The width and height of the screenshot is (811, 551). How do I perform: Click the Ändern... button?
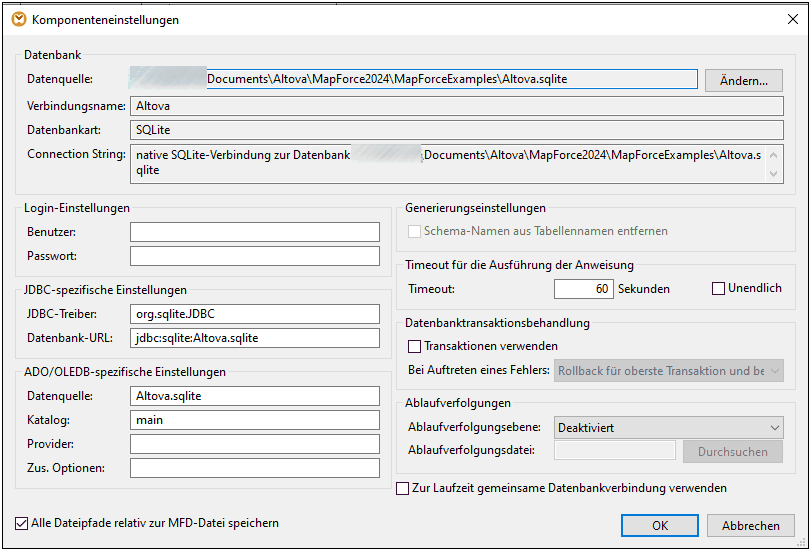pyautogui.click(x=743, y=81)
